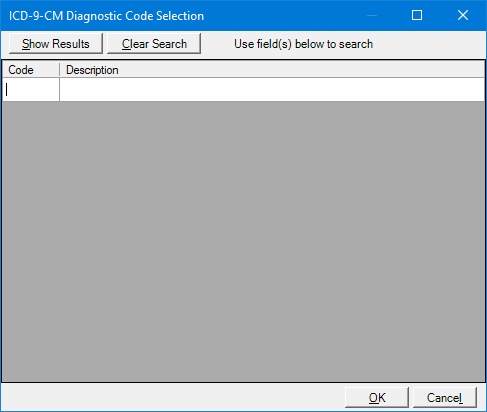
Task: Select the Code column header
Action: 31,70
